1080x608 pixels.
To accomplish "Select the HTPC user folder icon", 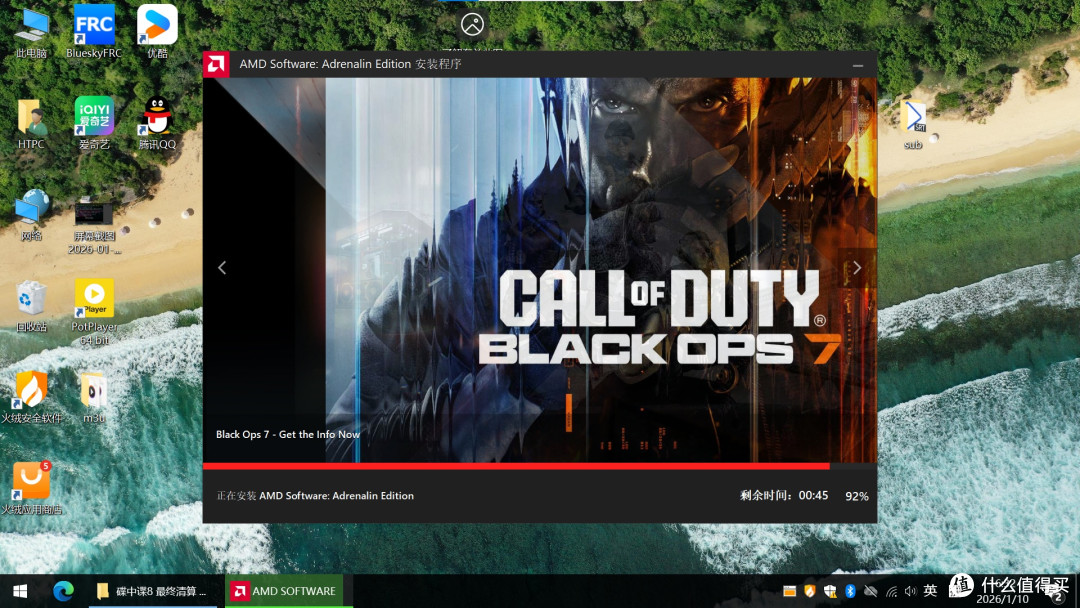I will tap(31, 125).
